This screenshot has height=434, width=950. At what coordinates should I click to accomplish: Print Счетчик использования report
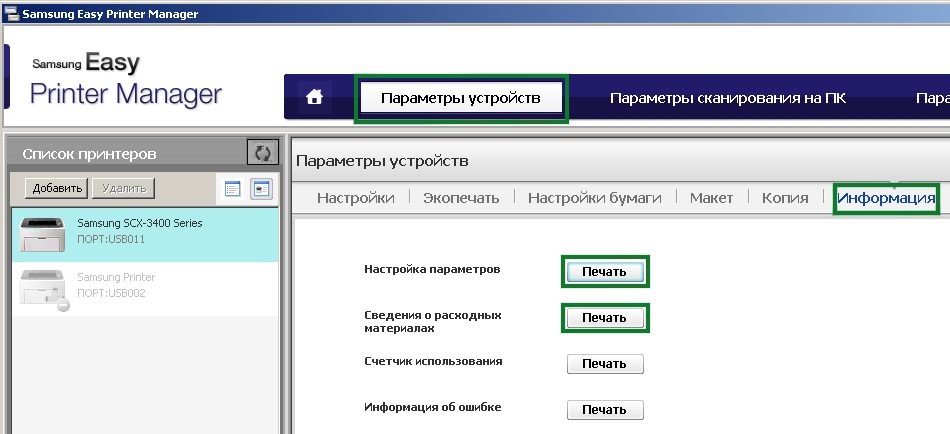click(x=605, y=364)
